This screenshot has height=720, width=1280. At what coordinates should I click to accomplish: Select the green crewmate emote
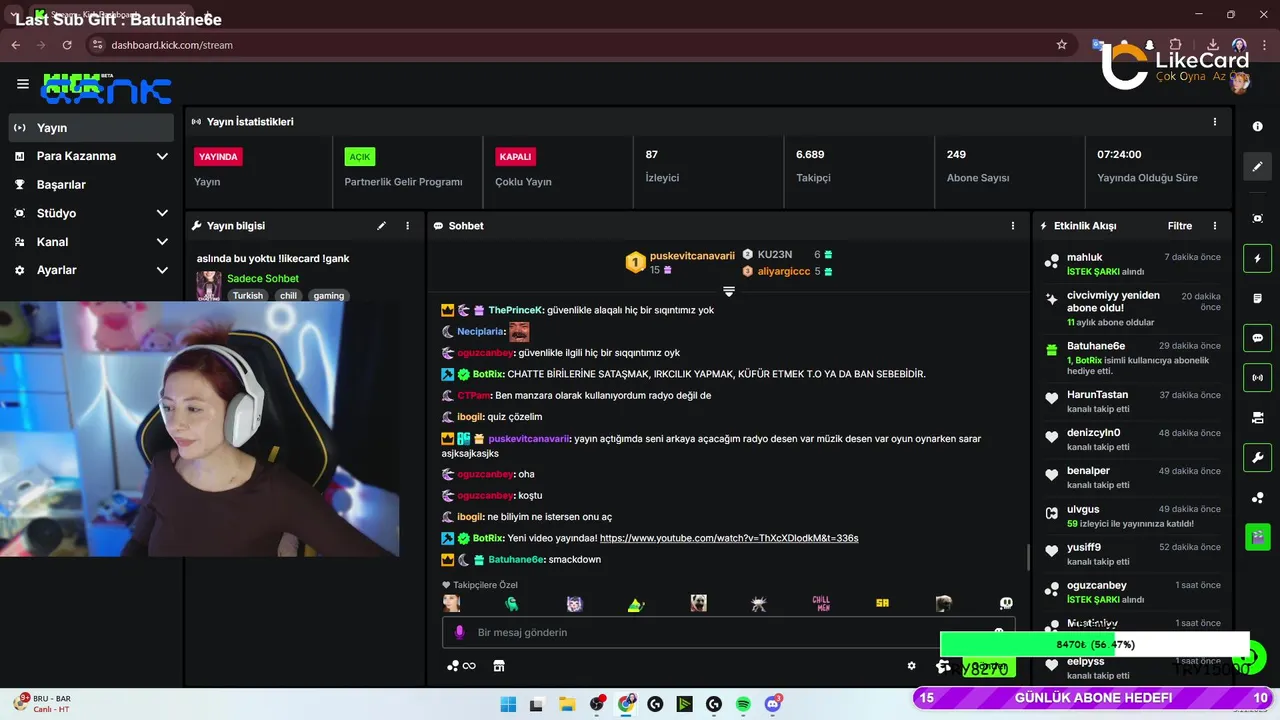coord(512,604)
